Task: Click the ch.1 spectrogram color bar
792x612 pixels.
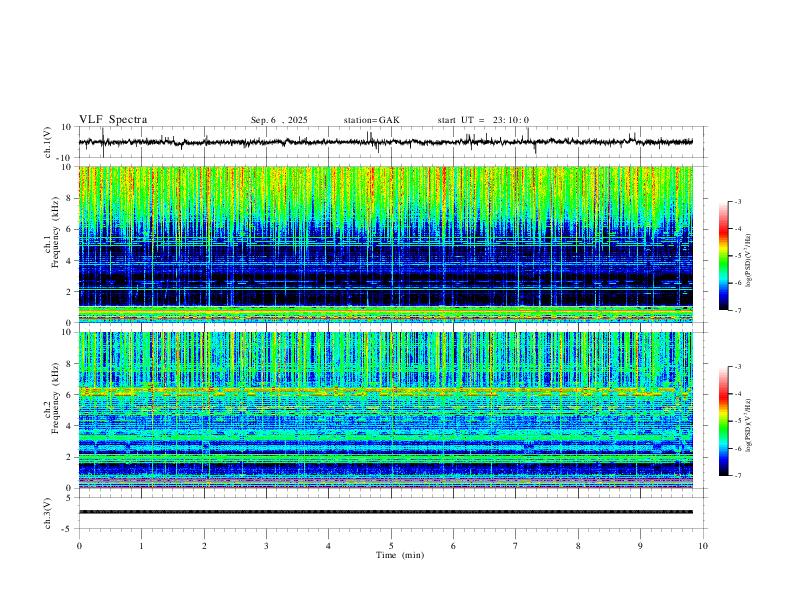Action: pos(723,256)
